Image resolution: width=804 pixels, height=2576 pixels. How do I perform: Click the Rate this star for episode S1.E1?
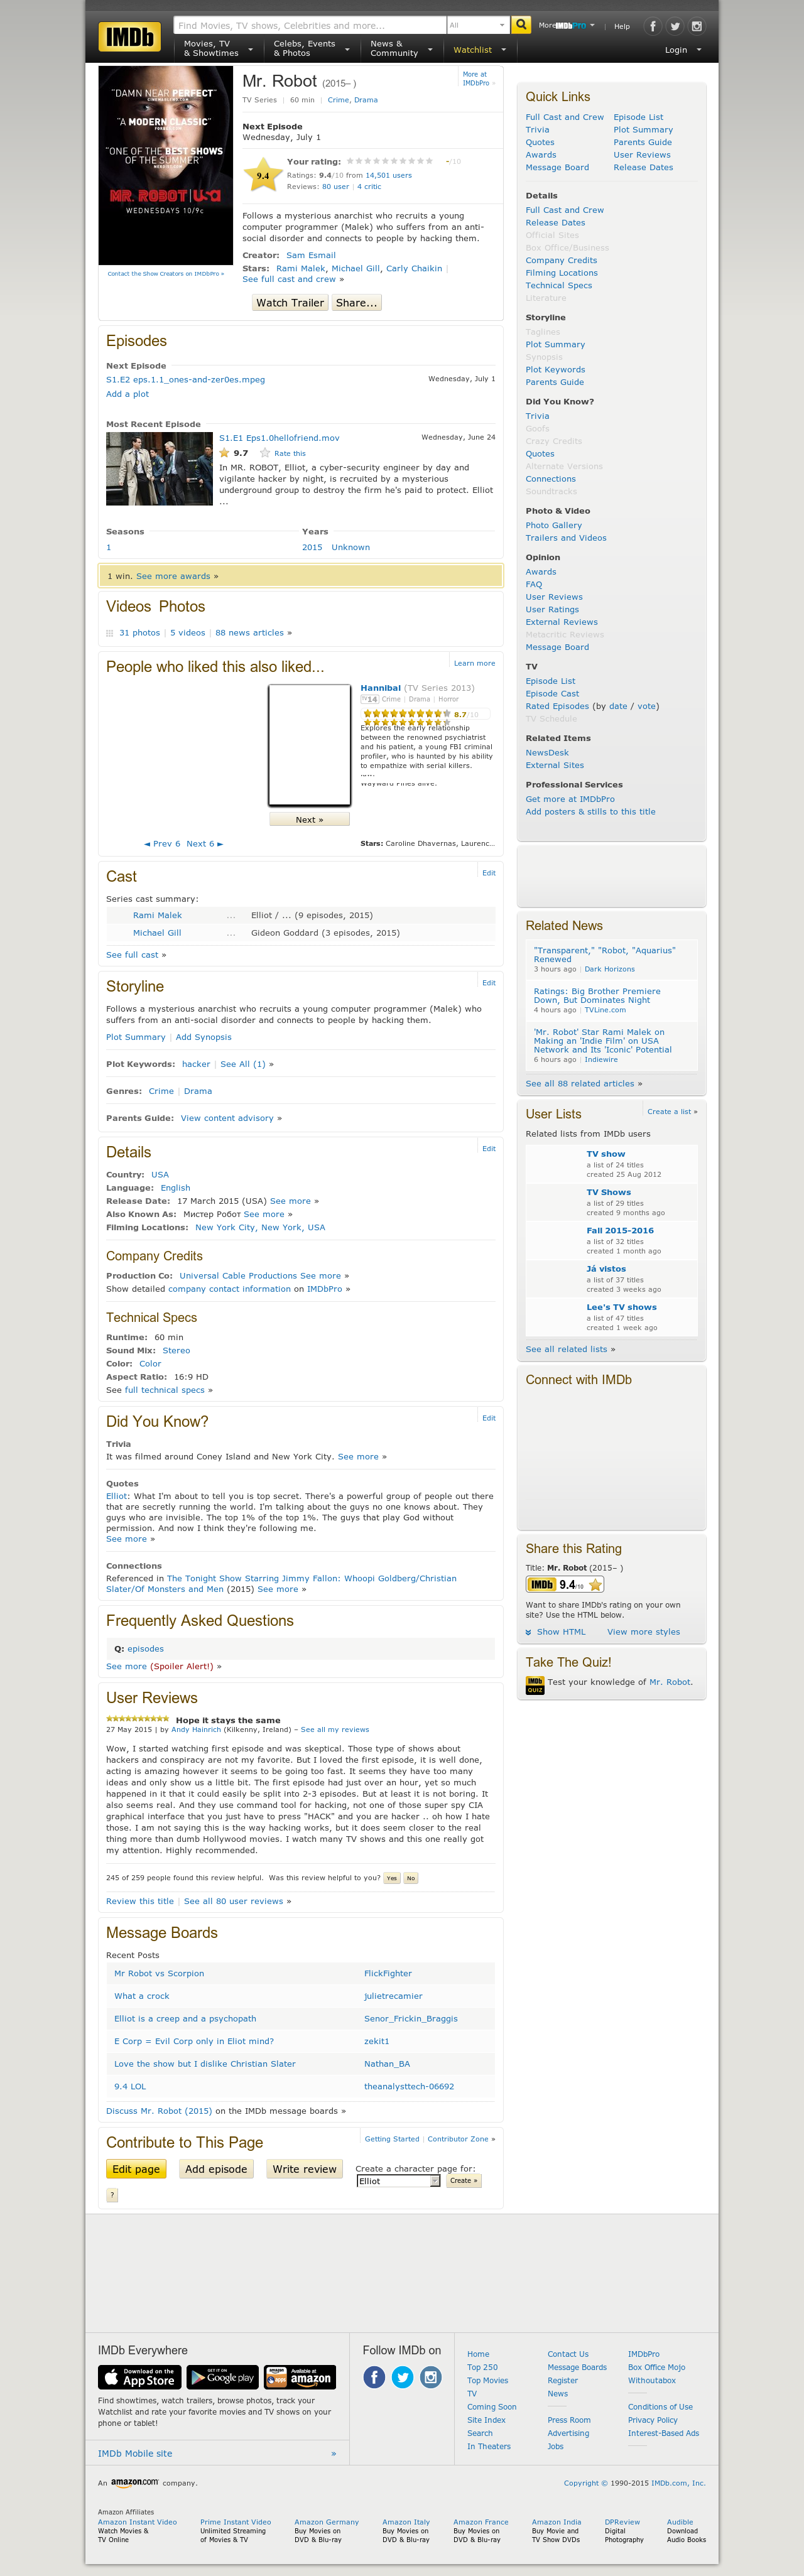(265, 453)
